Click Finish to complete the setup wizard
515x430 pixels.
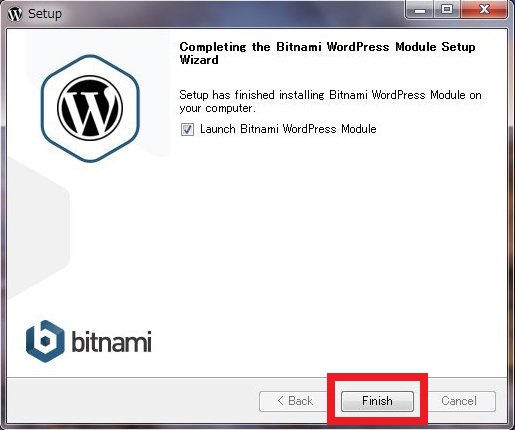pos(377,401)
